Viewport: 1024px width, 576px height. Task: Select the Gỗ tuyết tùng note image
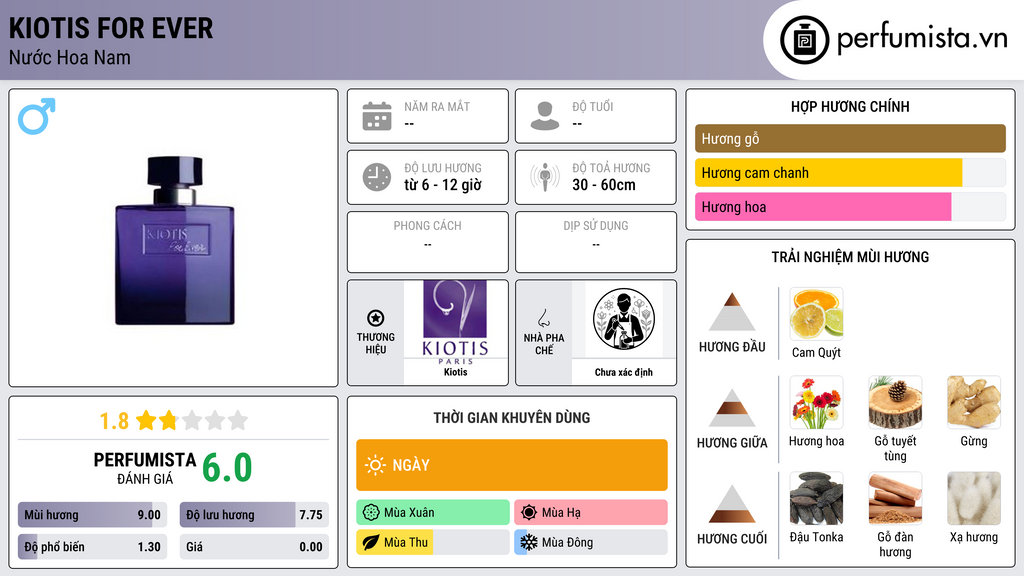point(895,402)
